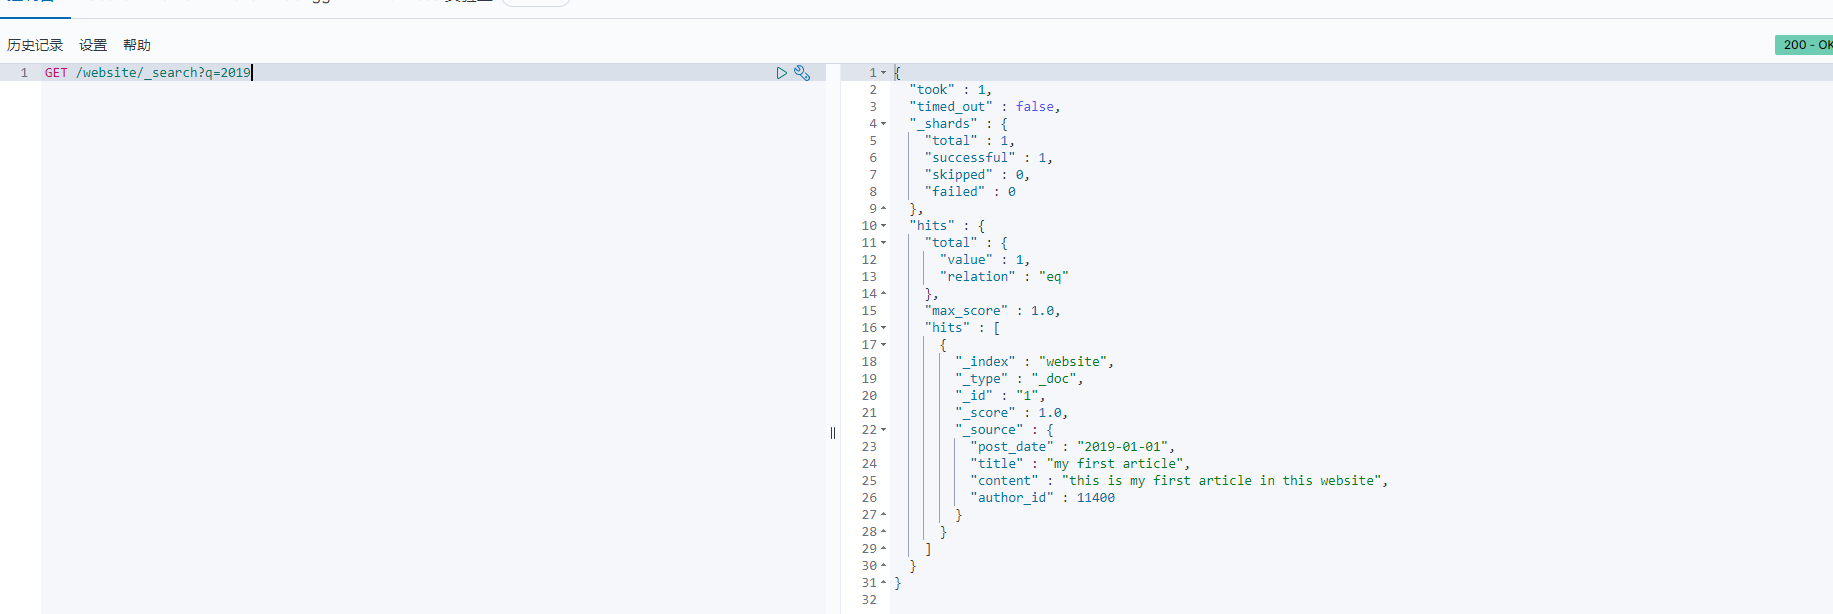Toggle fold marker at line 9

pyautogui.click(x=884, y=209)
